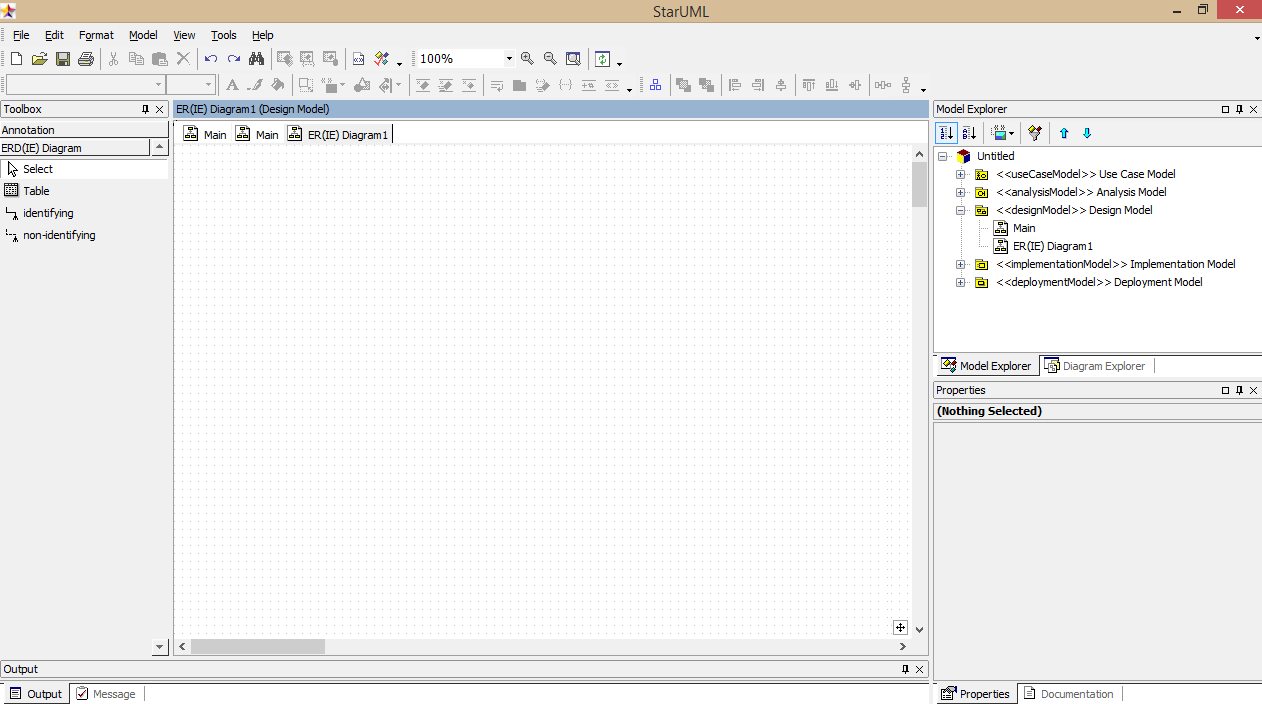
Task: Click the New Project toolbar icon
Action: [x=16, y=59]
